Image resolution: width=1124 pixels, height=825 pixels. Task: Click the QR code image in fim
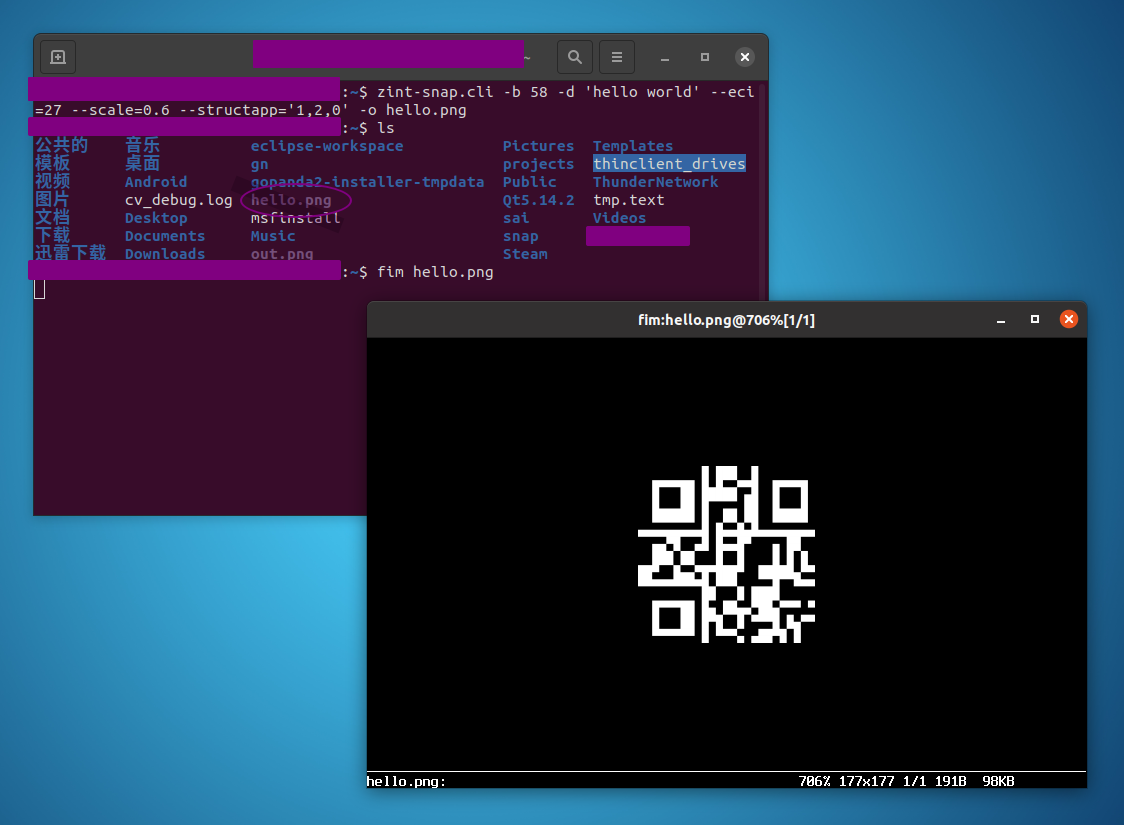729,556
